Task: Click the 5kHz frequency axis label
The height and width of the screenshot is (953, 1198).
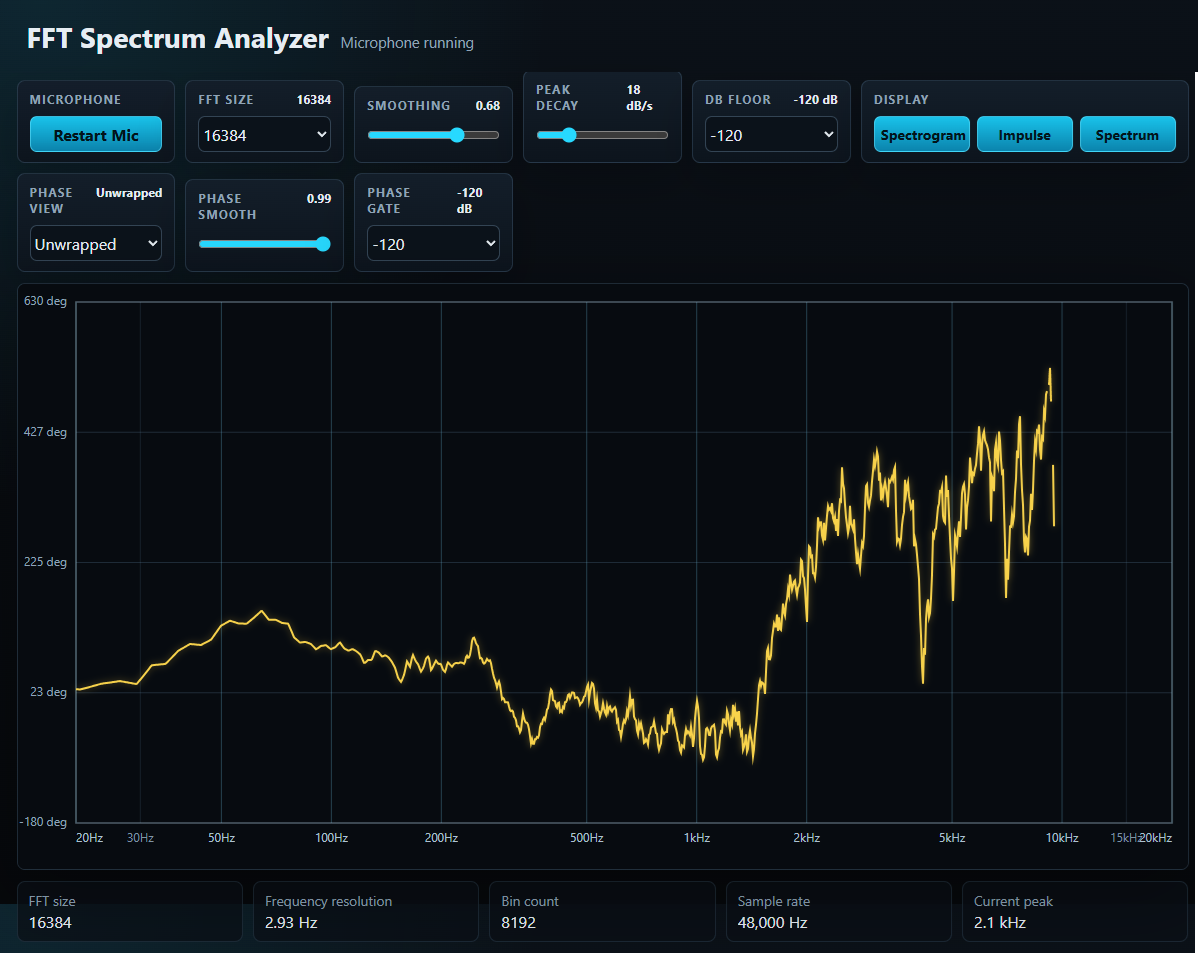Action: [952, 838]
